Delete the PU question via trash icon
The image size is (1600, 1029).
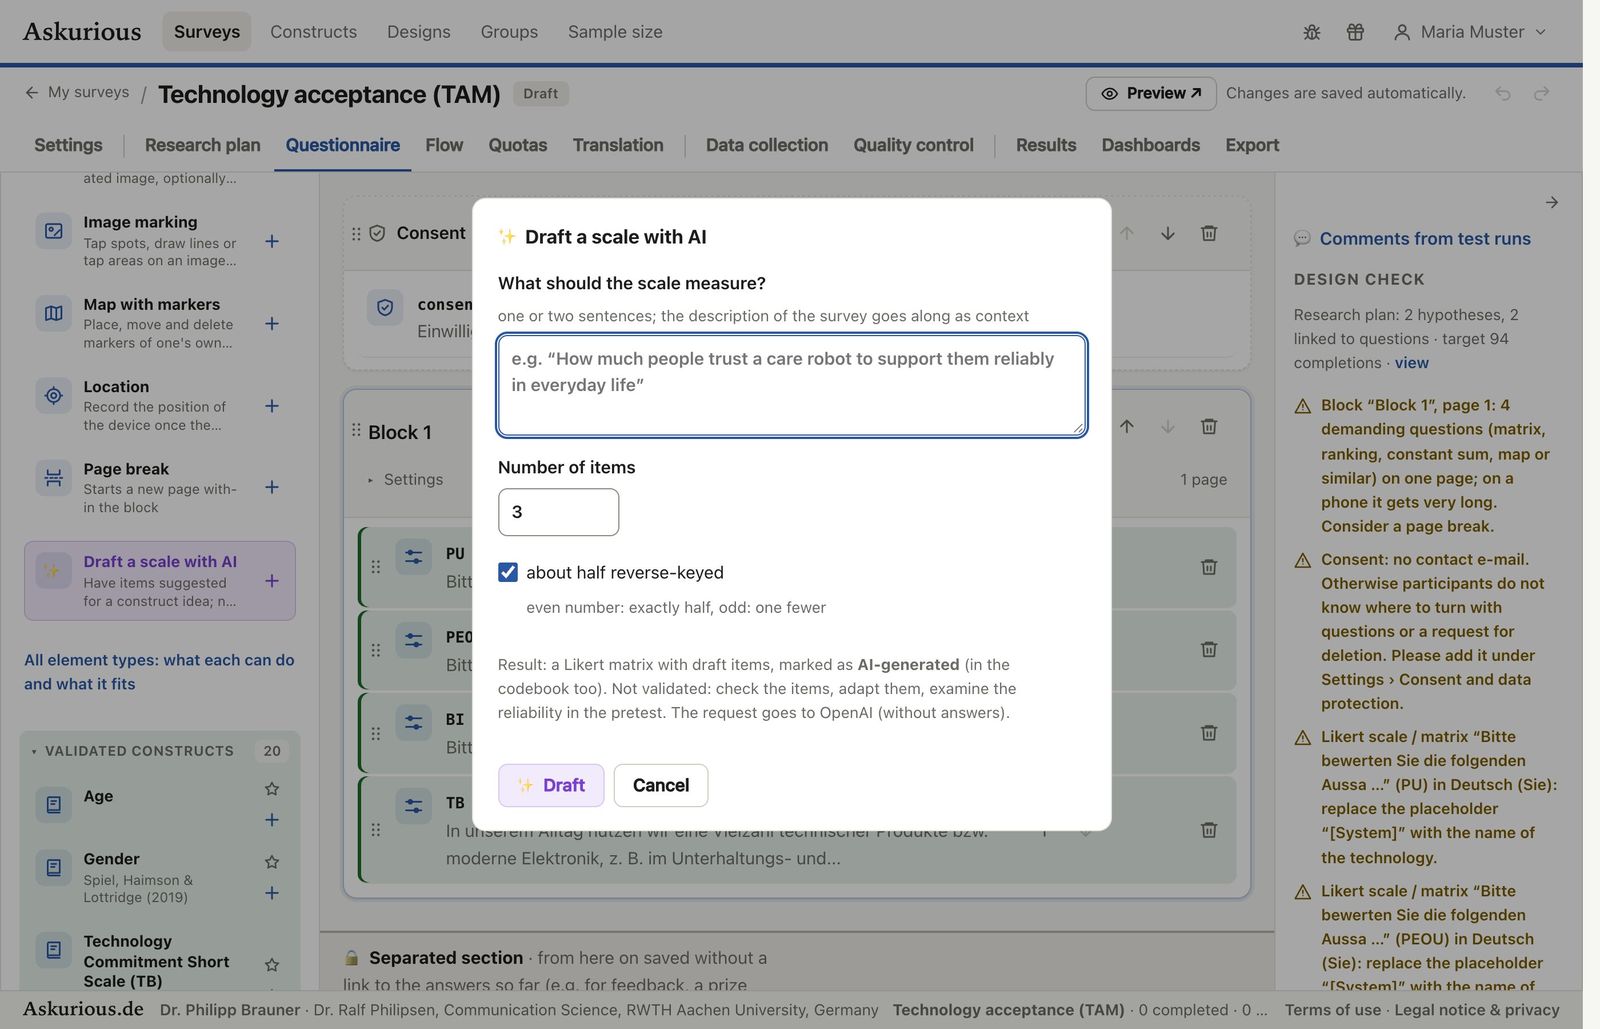(x=1209, y=567)
